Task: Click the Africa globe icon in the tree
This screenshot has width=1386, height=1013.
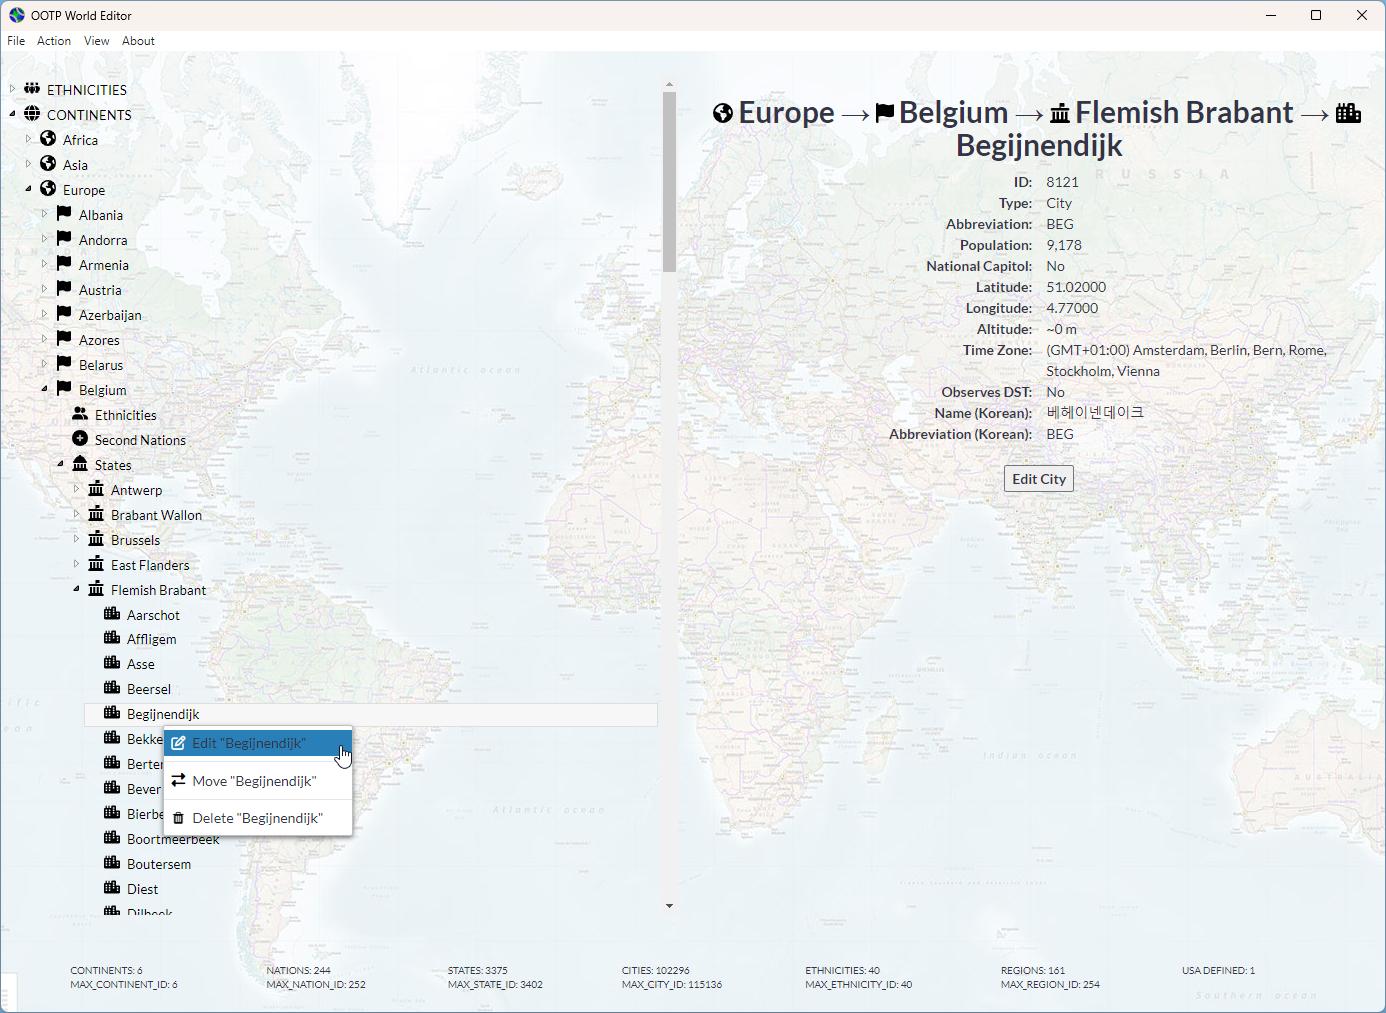Action: [x=47, y=139]
